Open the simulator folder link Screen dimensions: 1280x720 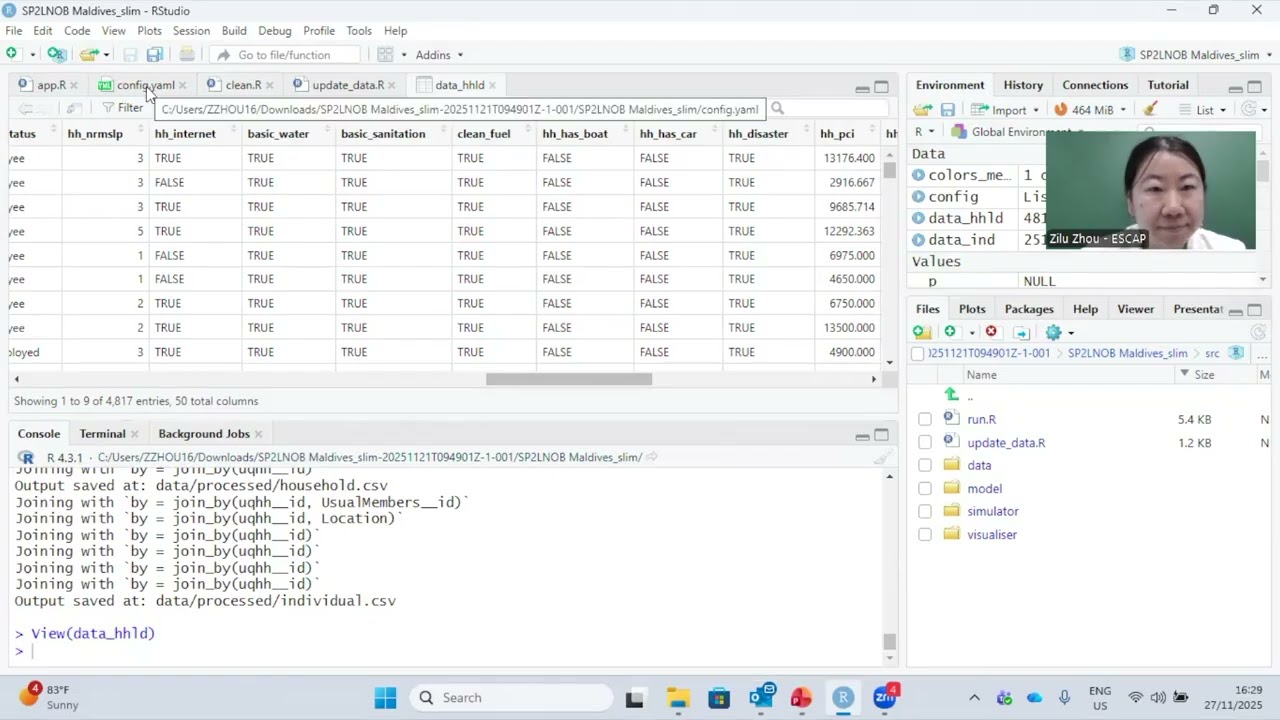992,511
